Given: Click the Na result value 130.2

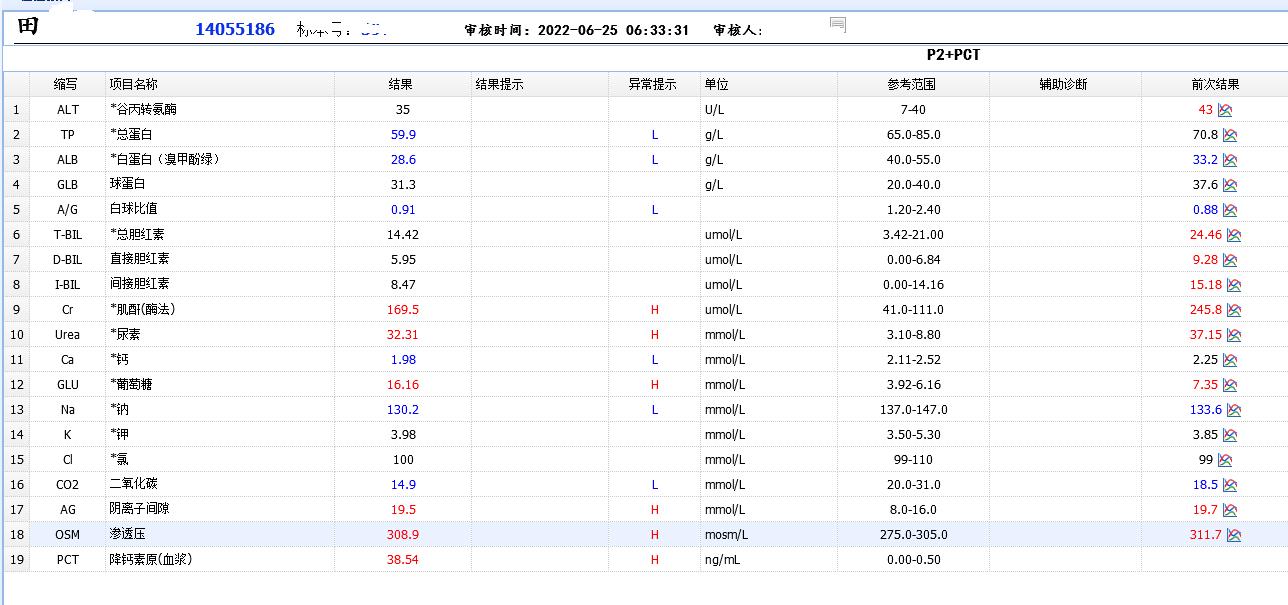Looking at the screenshot, I should 403,410.
